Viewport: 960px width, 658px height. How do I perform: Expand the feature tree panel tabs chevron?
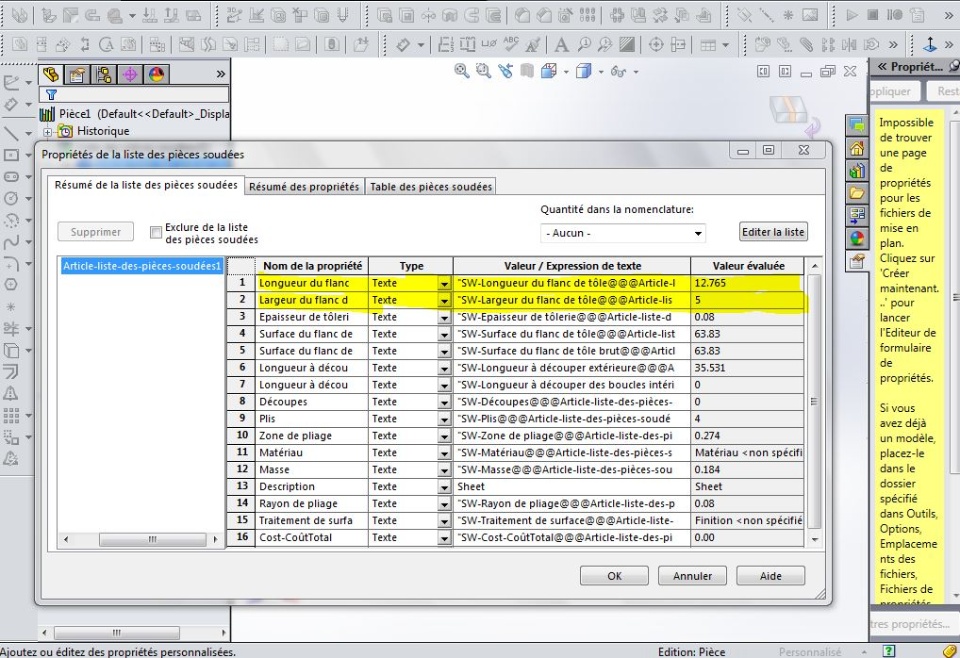tap(221, 74)
